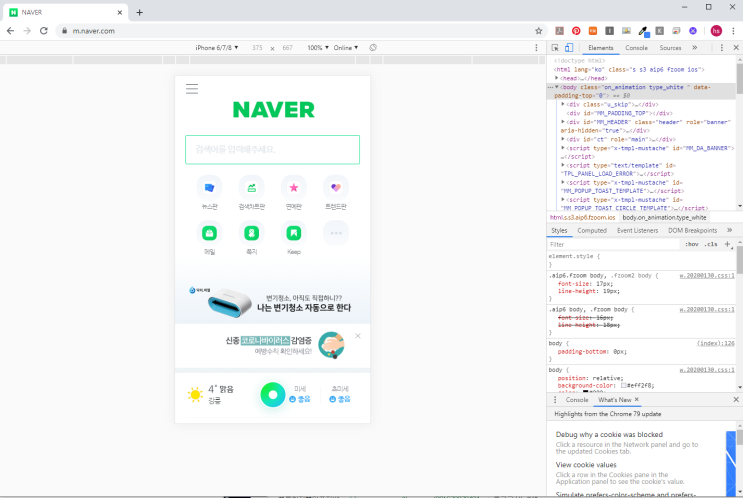Open the 검색차트판 chart shortcut icon
743x498 pixels.
tap(252, 188)
